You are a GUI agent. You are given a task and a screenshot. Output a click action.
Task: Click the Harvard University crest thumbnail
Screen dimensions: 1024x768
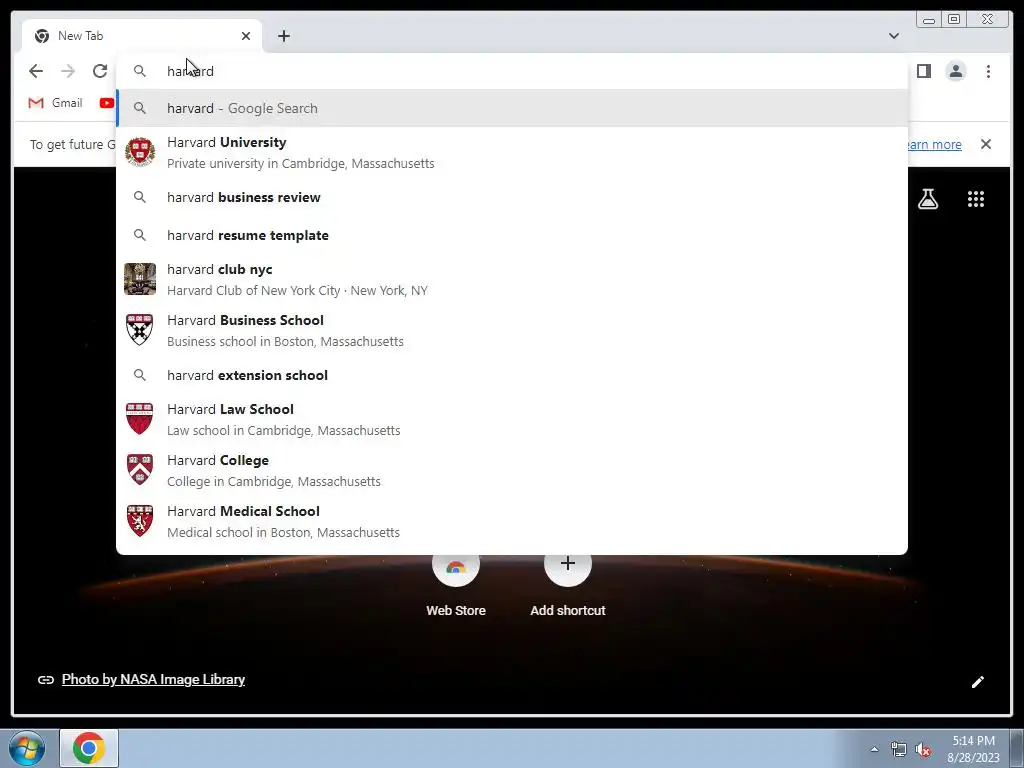pyautogui.click(x=140, y=152)
